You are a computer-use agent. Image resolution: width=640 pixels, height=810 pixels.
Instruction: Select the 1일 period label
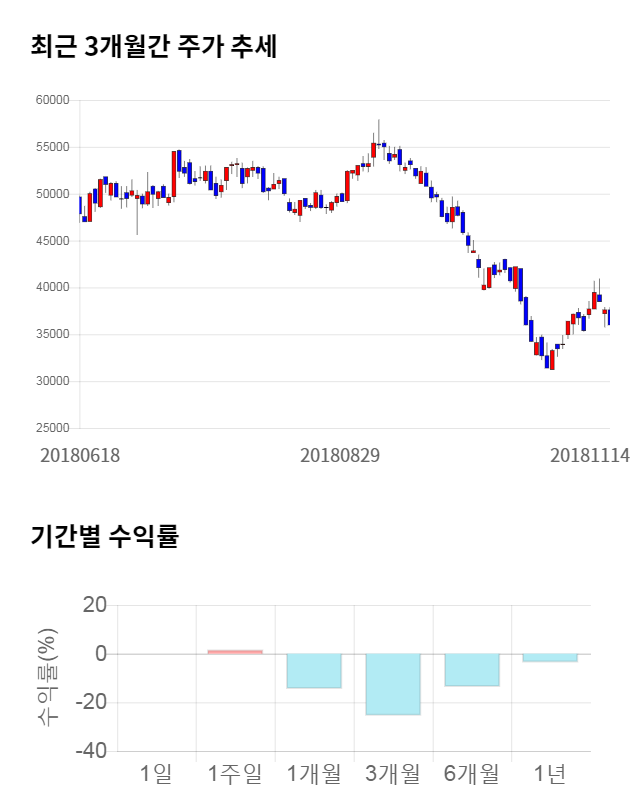[156, 773]
